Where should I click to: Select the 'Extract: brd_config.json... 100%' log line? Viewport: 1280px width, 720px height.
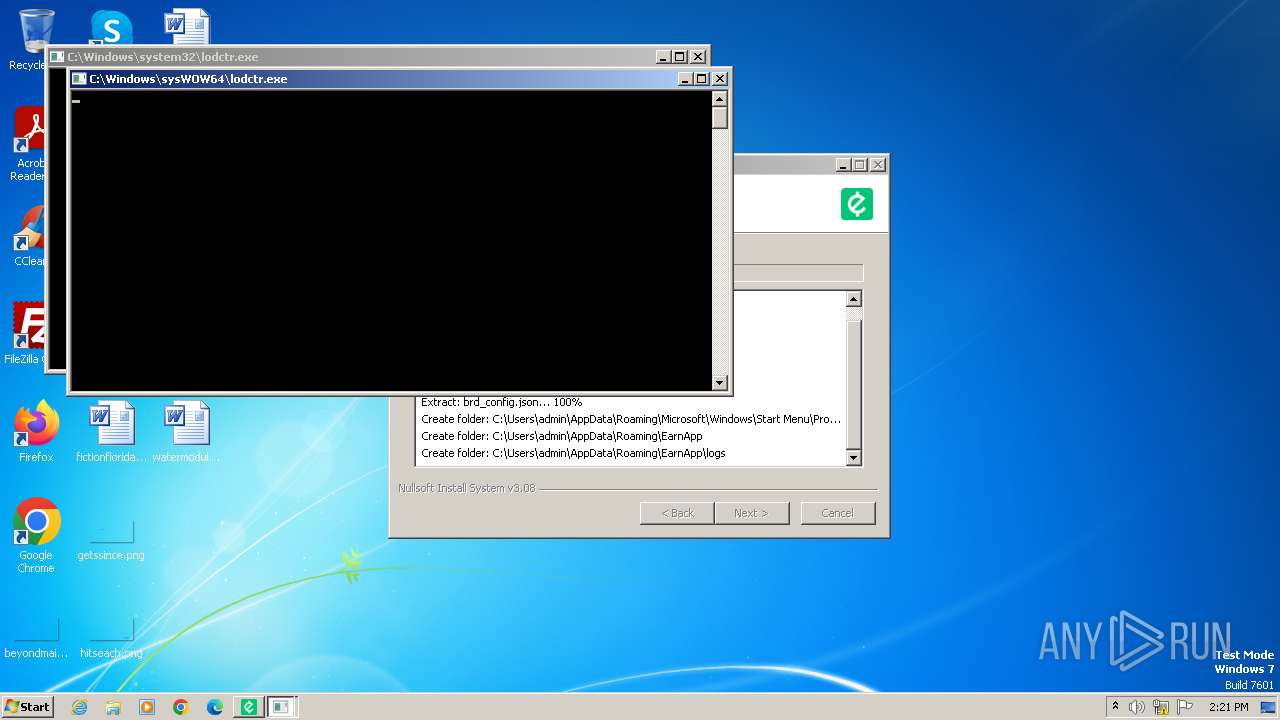(x=502, y=402)
